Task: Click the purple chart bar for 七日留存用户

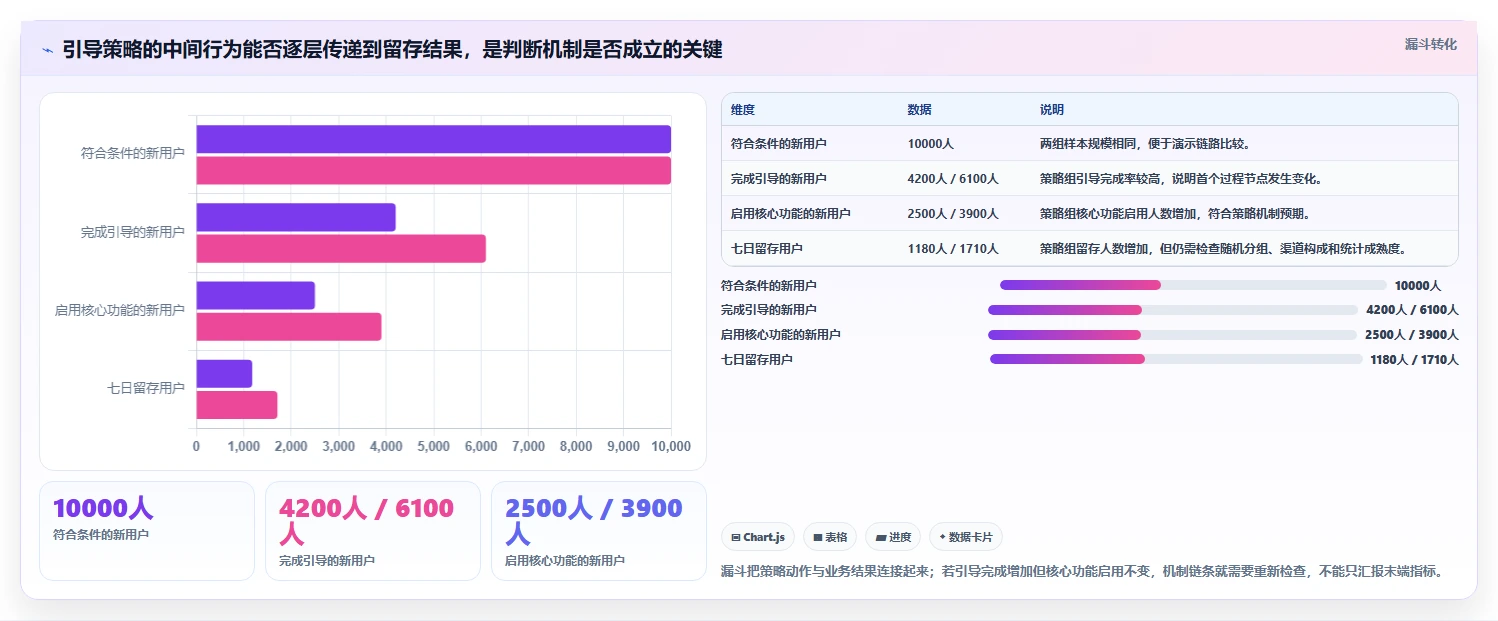Action: click(x=224, y=373)
